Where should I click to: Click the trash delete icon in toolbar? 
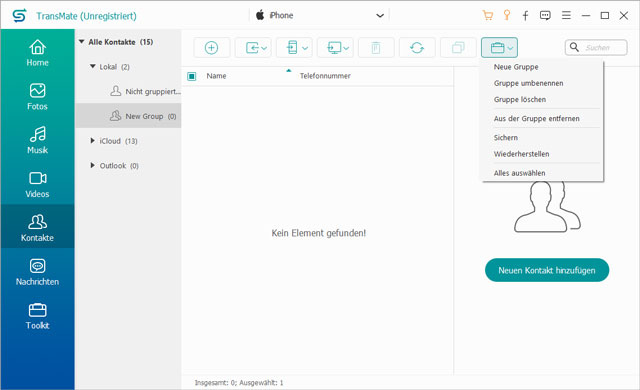376,48
